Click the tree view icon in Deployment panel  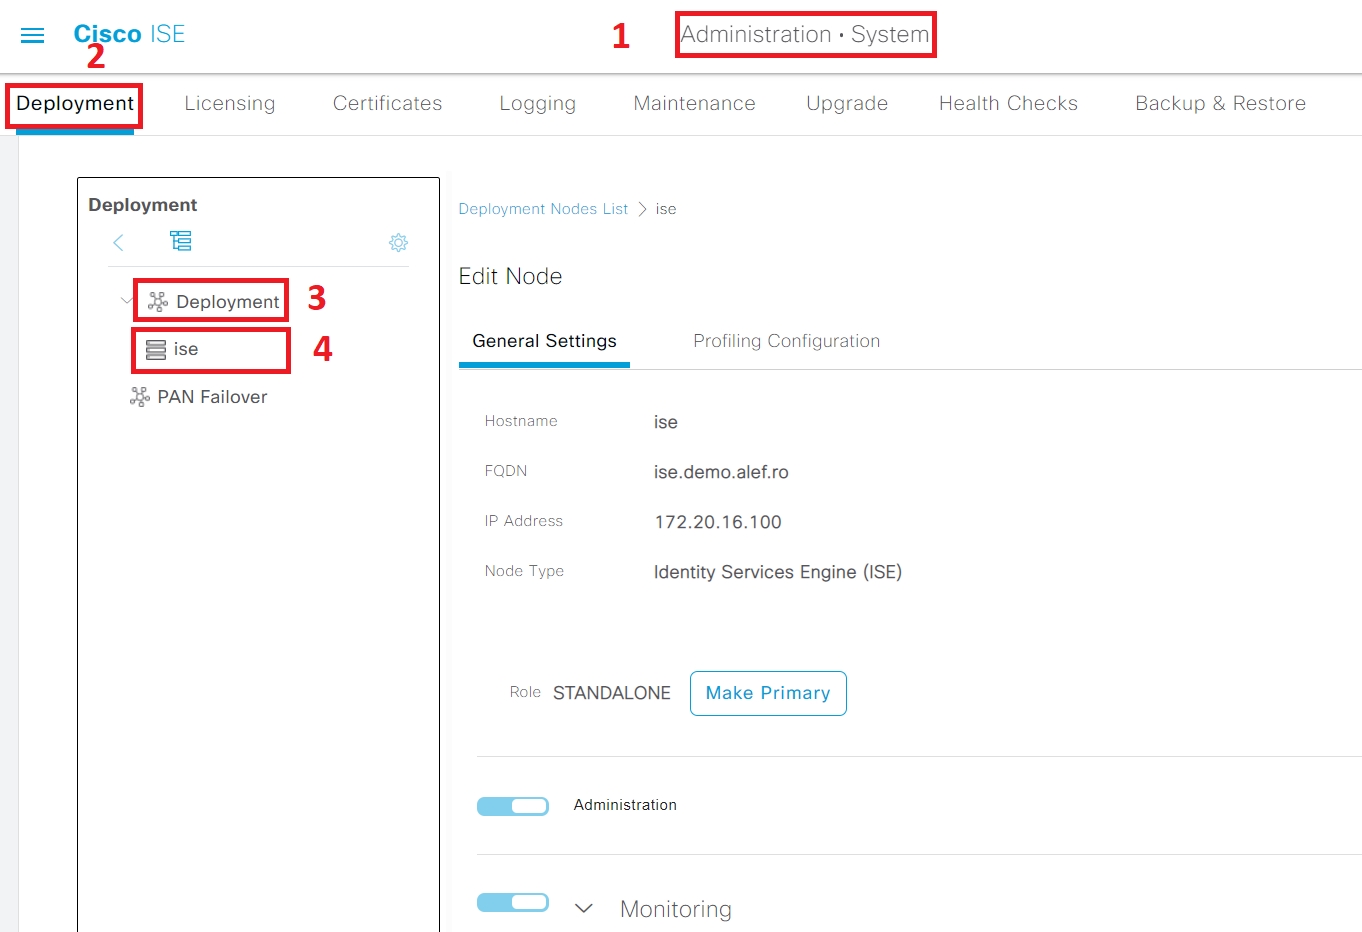pos(181,241)
